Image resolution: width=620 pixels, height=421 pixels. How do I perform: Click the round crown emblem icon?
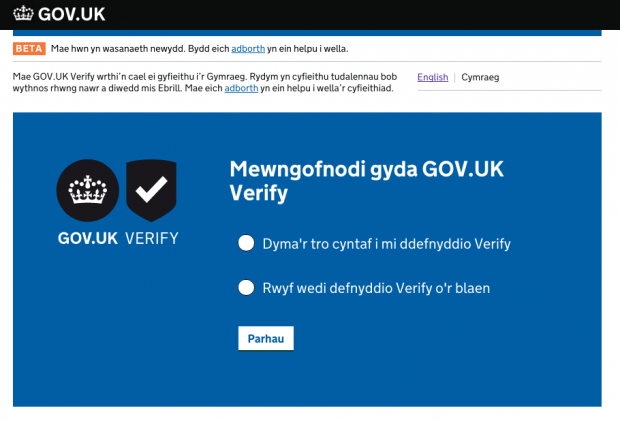(x=88, y=191)
